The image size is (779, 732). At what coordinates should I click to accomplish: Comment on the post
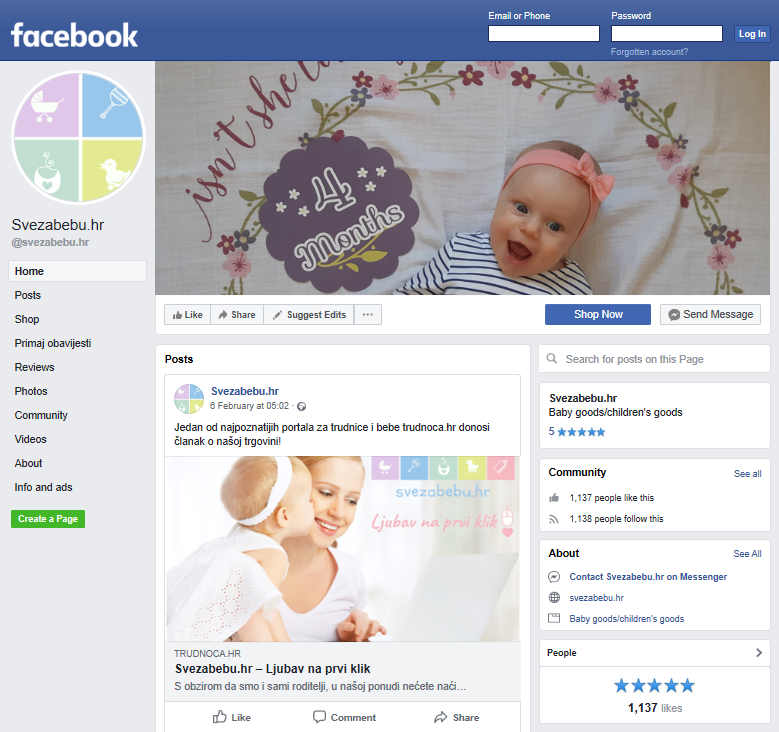344,717
